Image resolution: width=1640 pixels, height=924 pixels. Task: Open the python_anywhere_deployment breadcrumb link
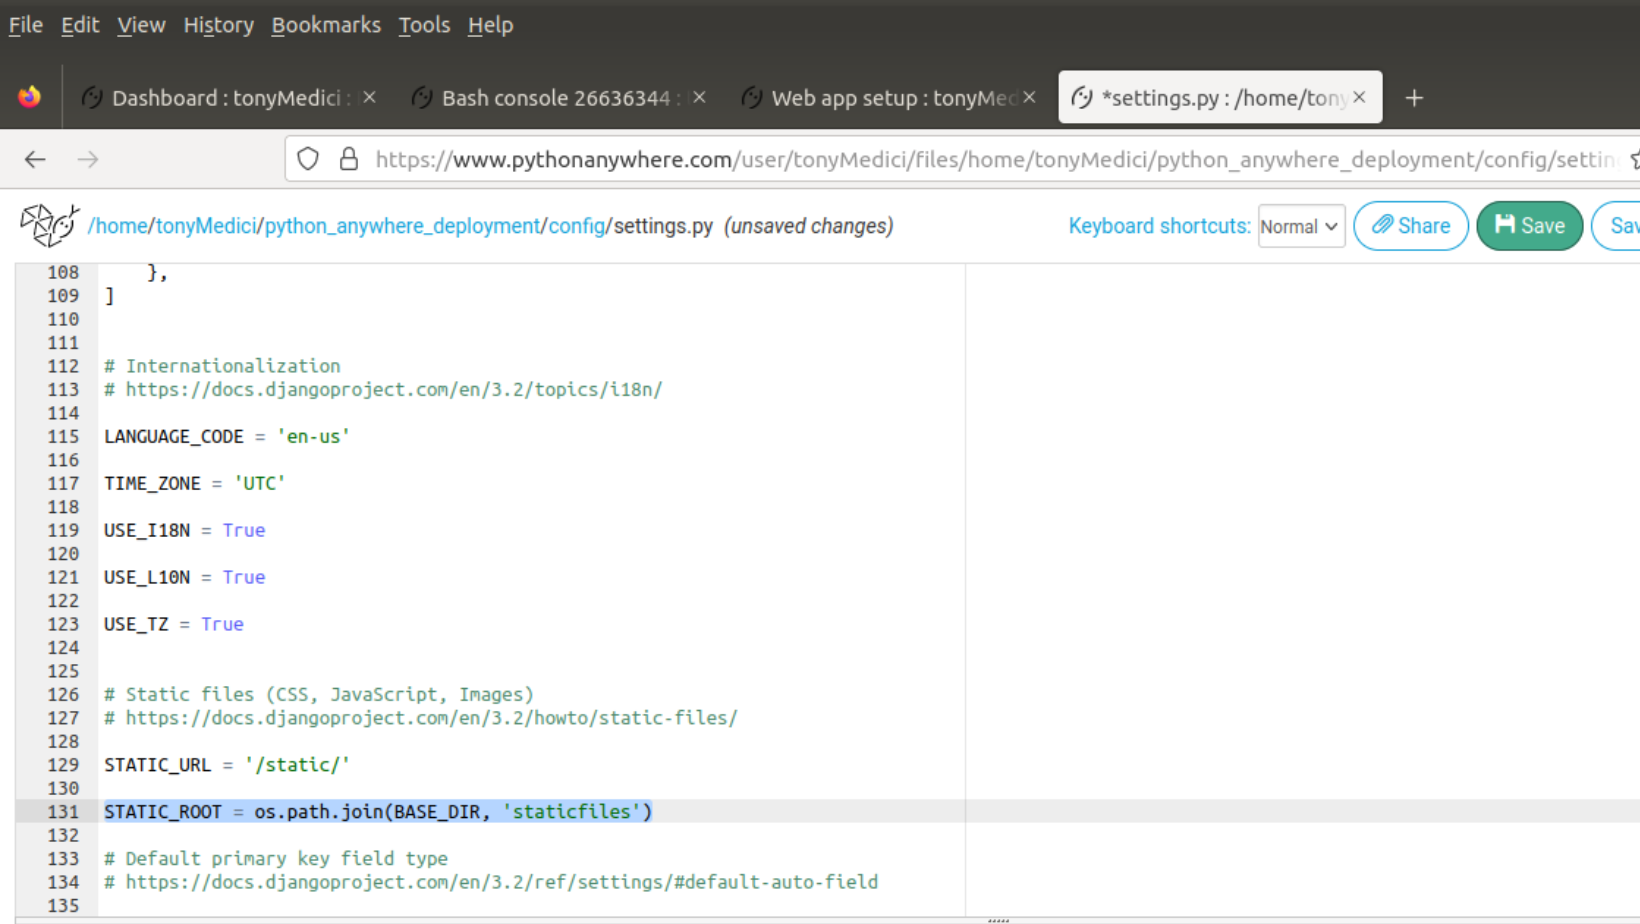[x=402, y=226]
